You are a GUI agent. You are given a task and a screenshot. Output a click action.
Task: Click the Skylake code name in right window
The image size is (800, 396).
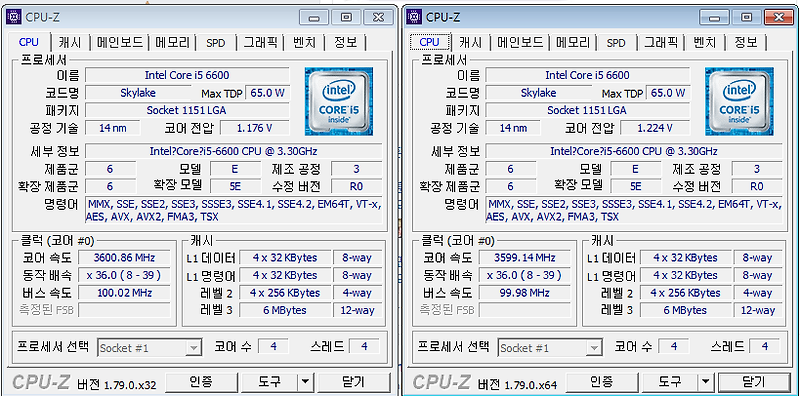(x=538, y=93)
